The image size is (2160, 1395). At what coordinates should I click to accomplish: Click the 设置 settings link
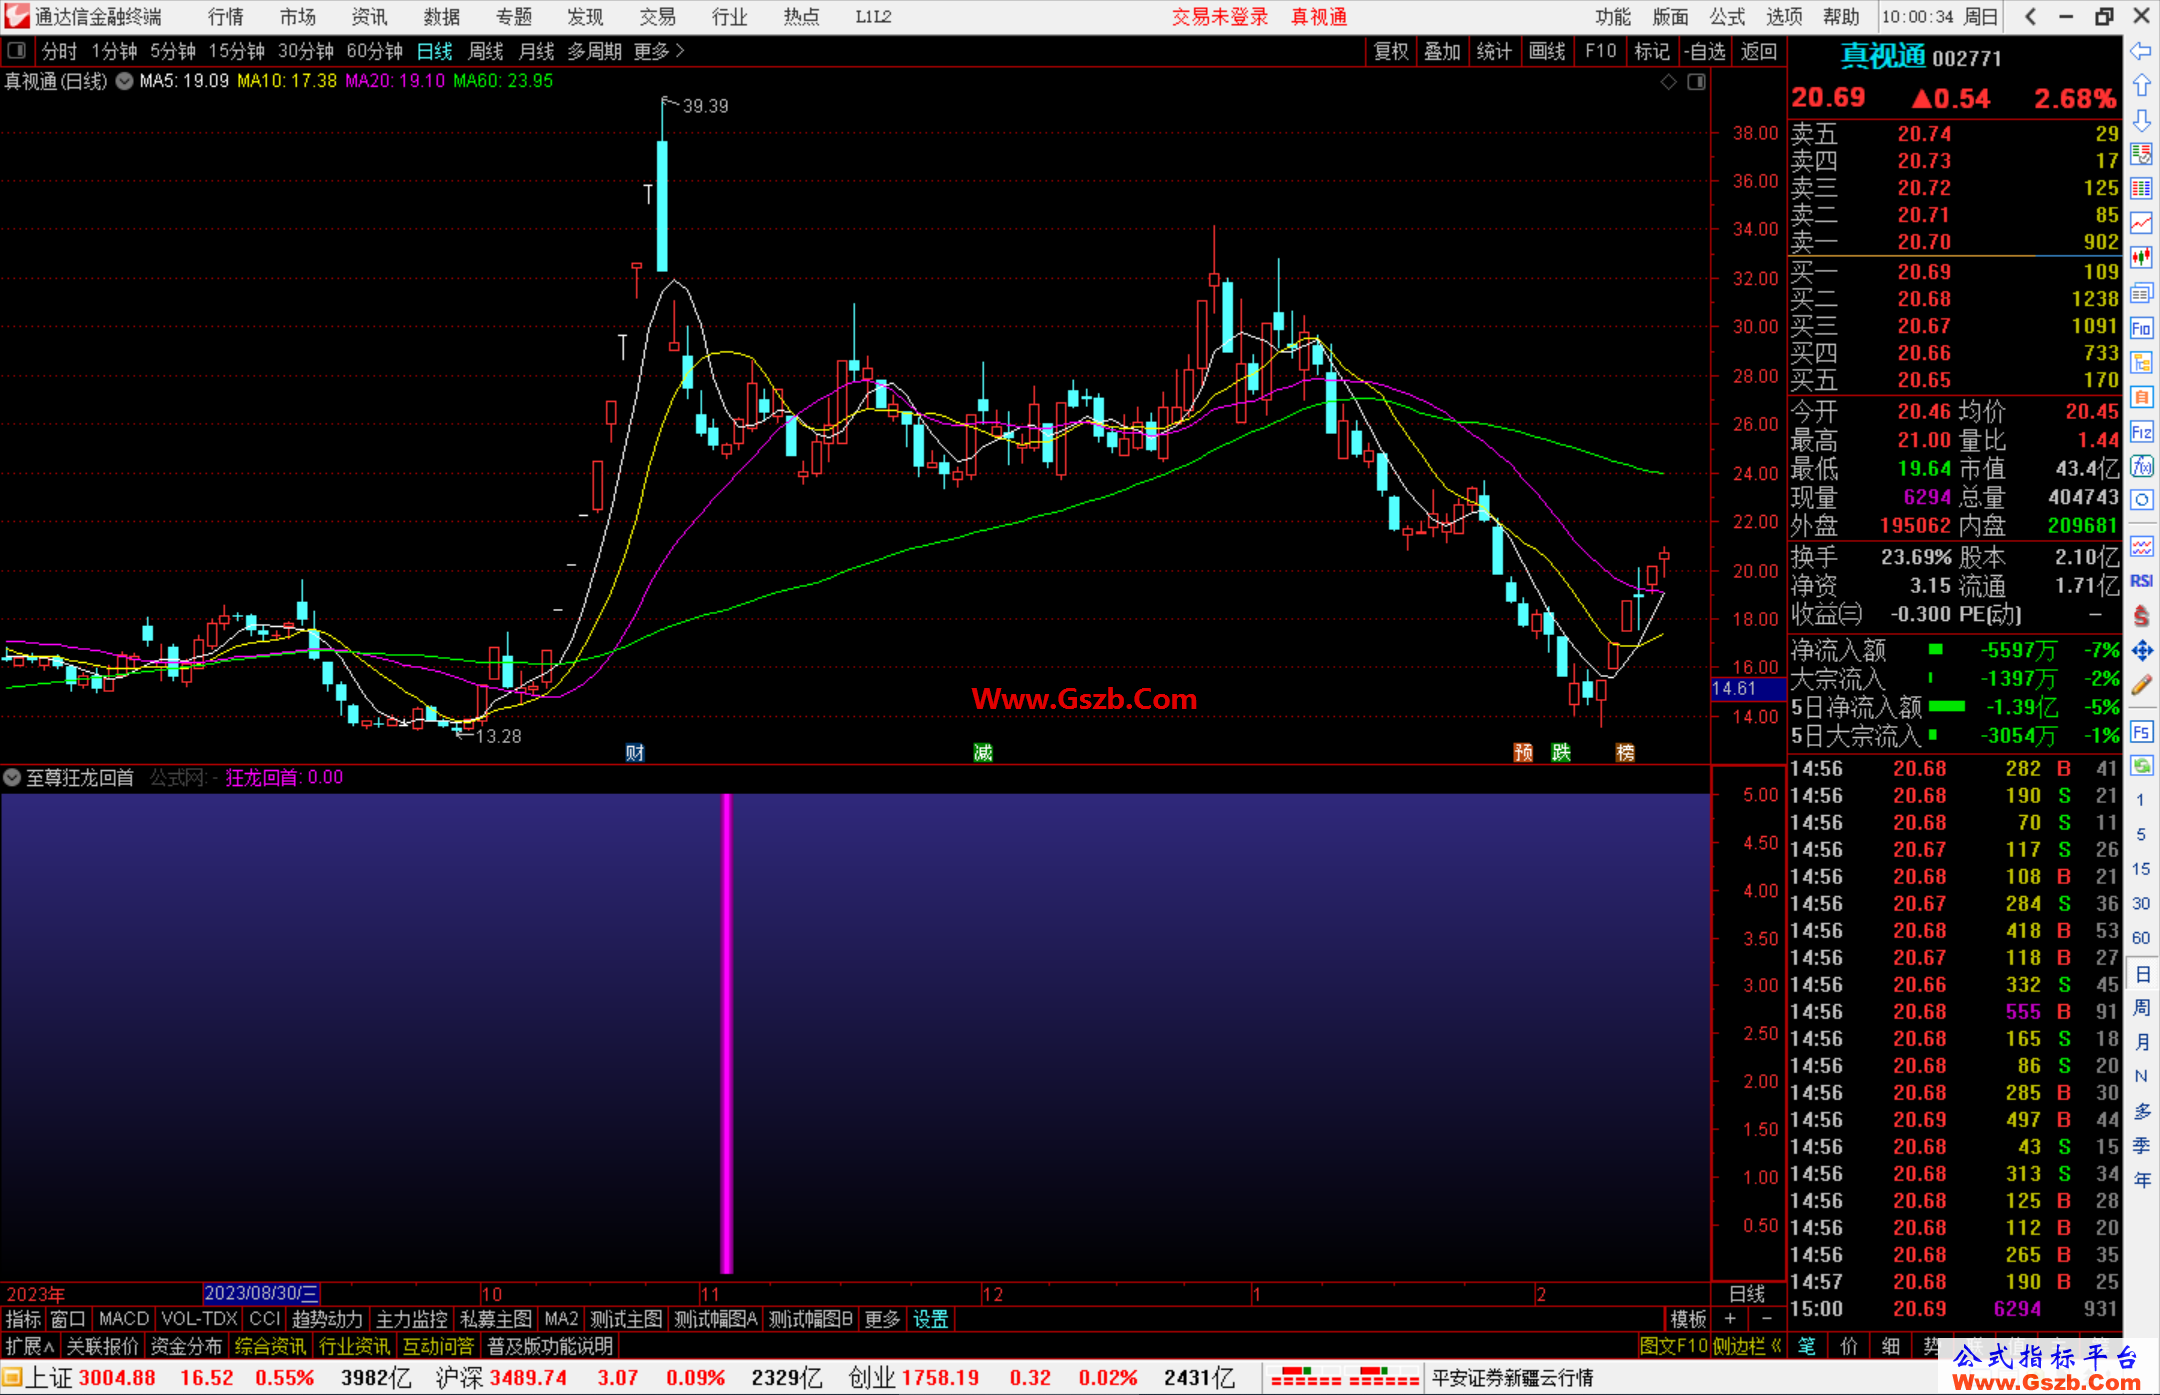click(x=931, y=1319)
